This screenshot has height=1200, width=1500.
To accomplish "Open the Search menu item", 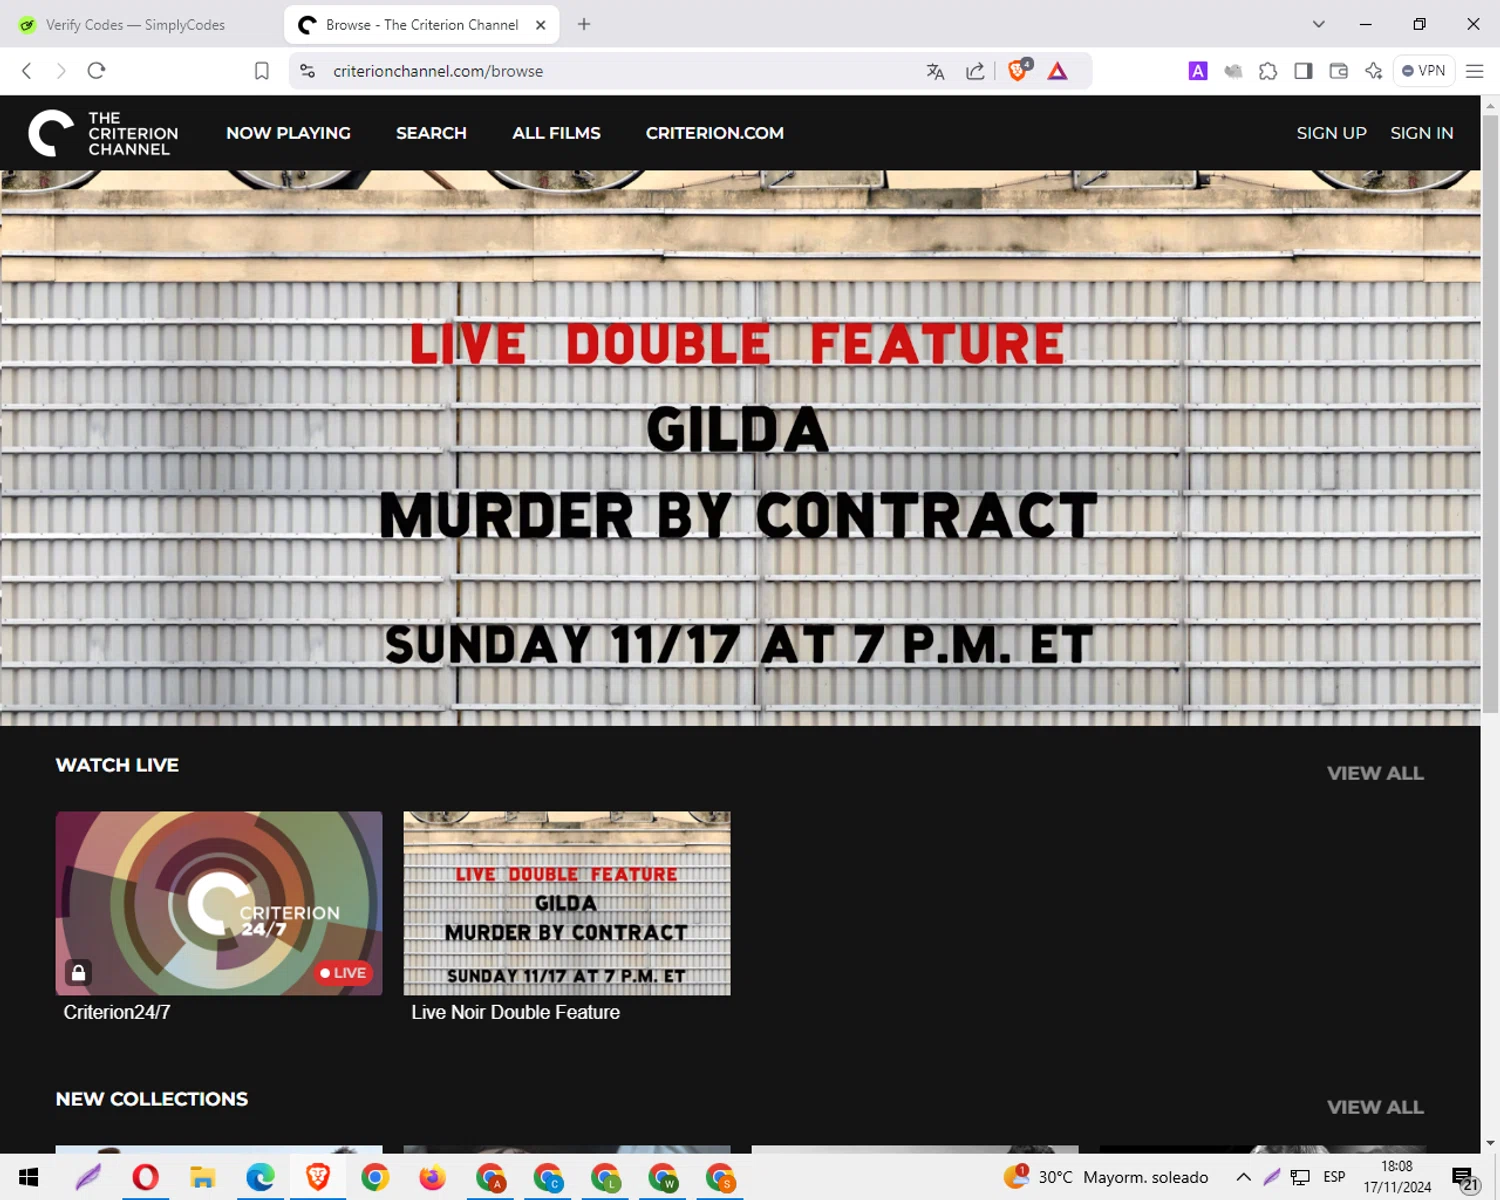I will (x=431, y=133).
